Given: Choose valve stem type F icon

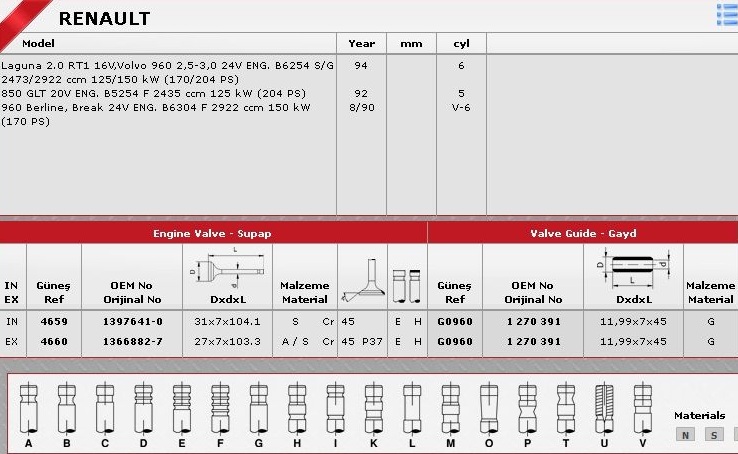Looking at the screenshot, I should pyautogui.click(x=219, y=410).
